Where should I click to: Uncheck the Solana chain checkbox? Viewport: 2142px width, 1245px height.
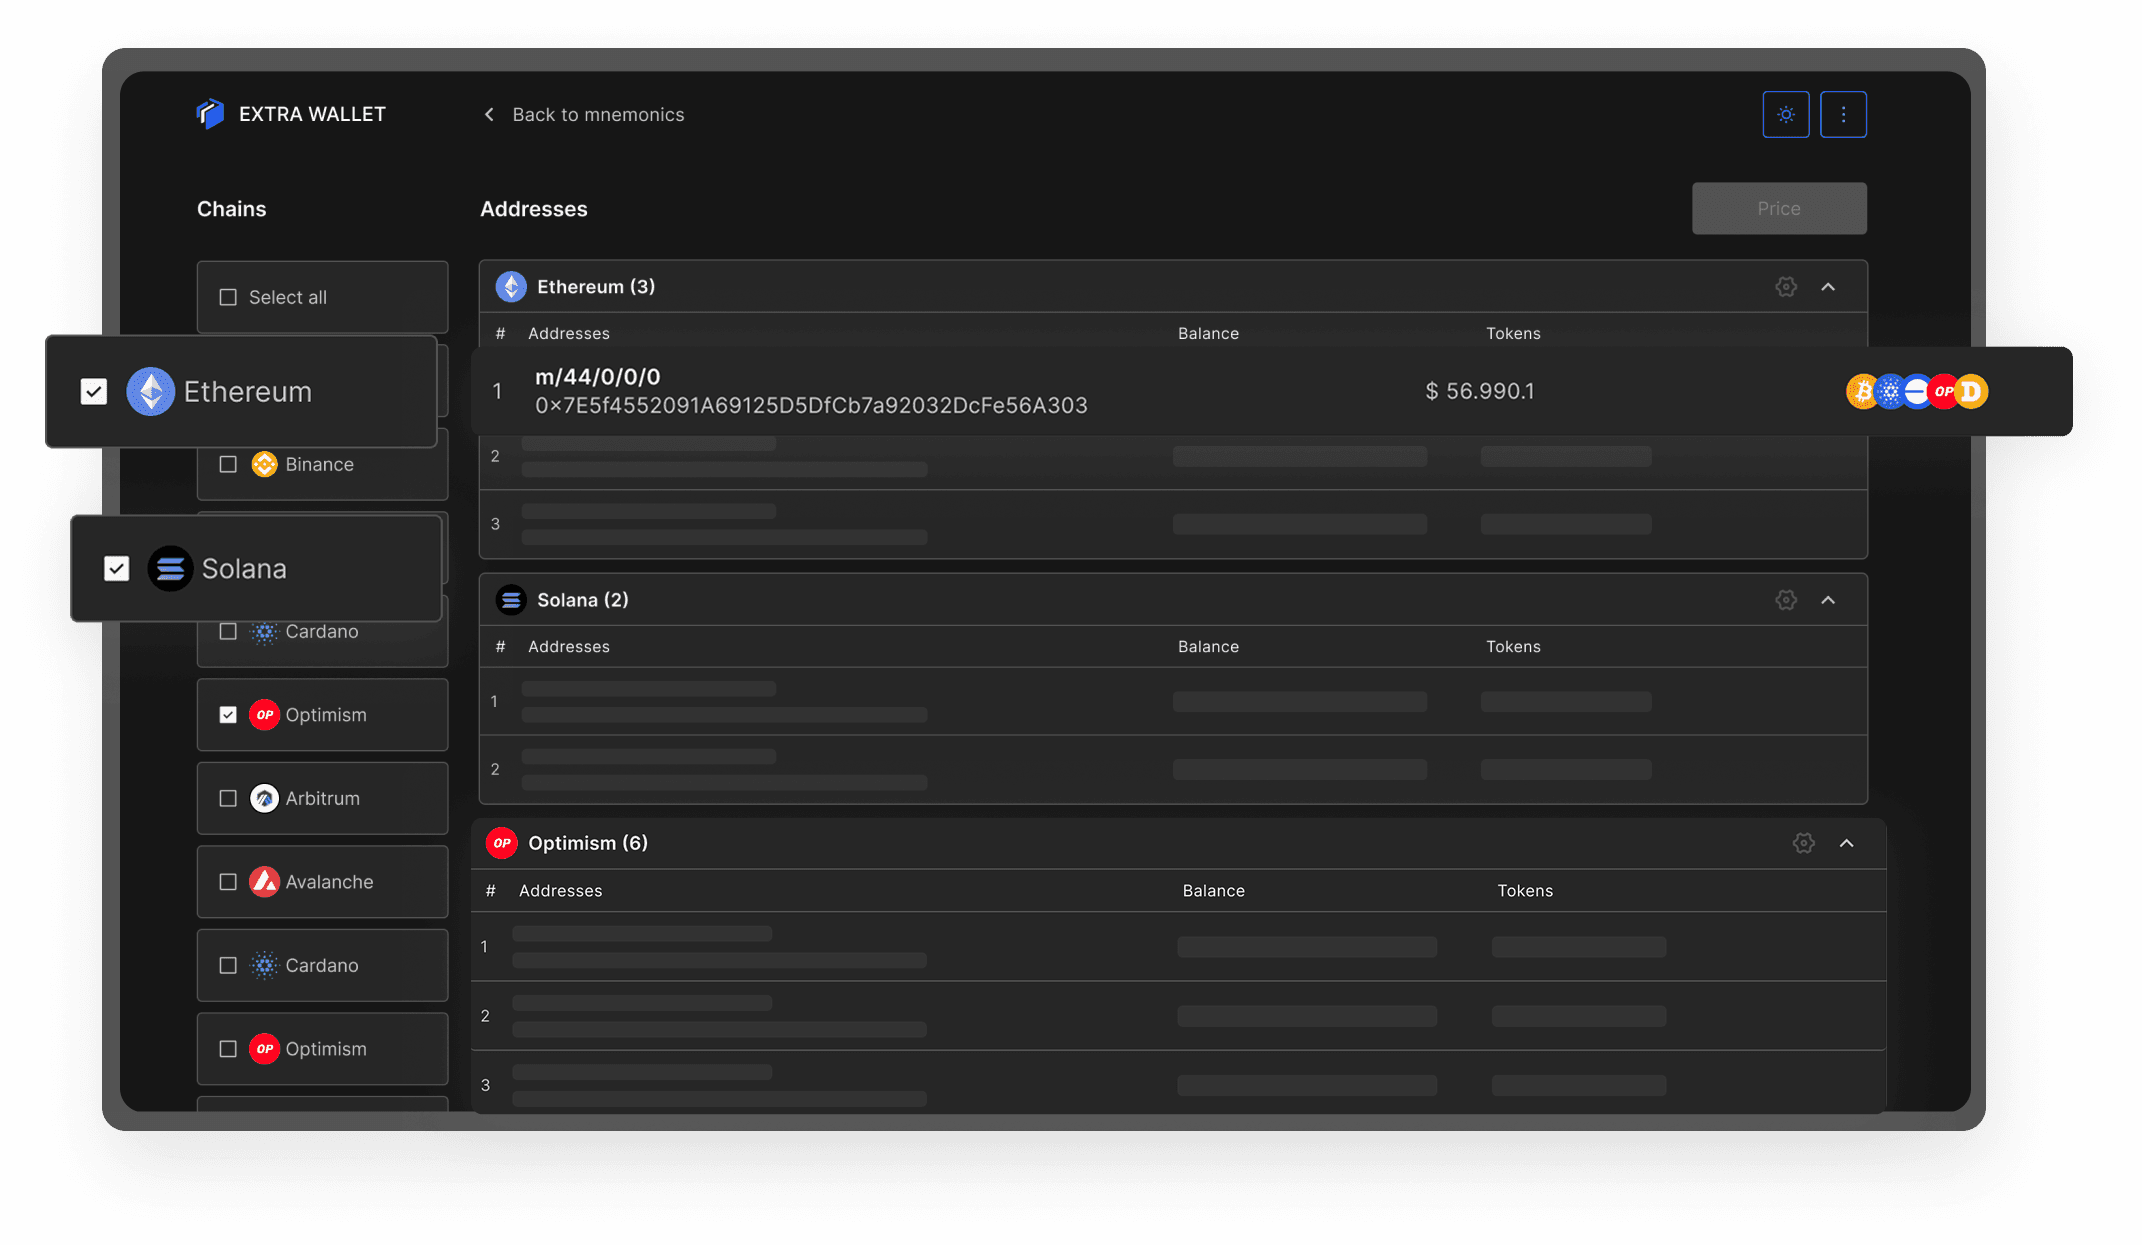tap(117, 569)
